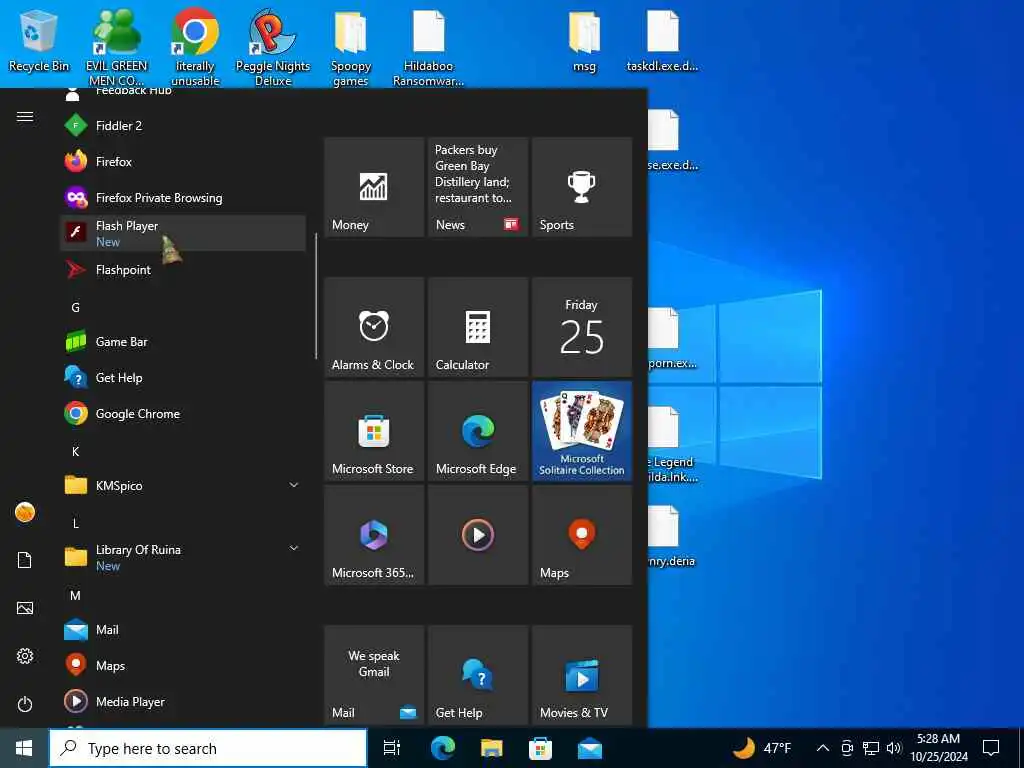
Task: Open Mail in the app list
Action: click(x=182, y=630)
